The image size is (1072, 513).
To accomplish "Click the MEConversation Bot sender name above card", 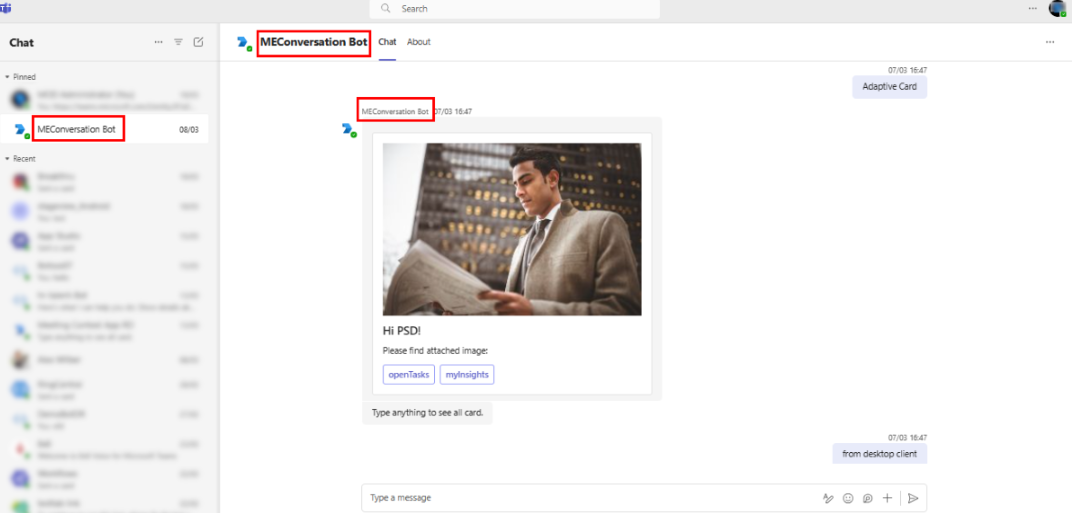I will pos(395,111).
